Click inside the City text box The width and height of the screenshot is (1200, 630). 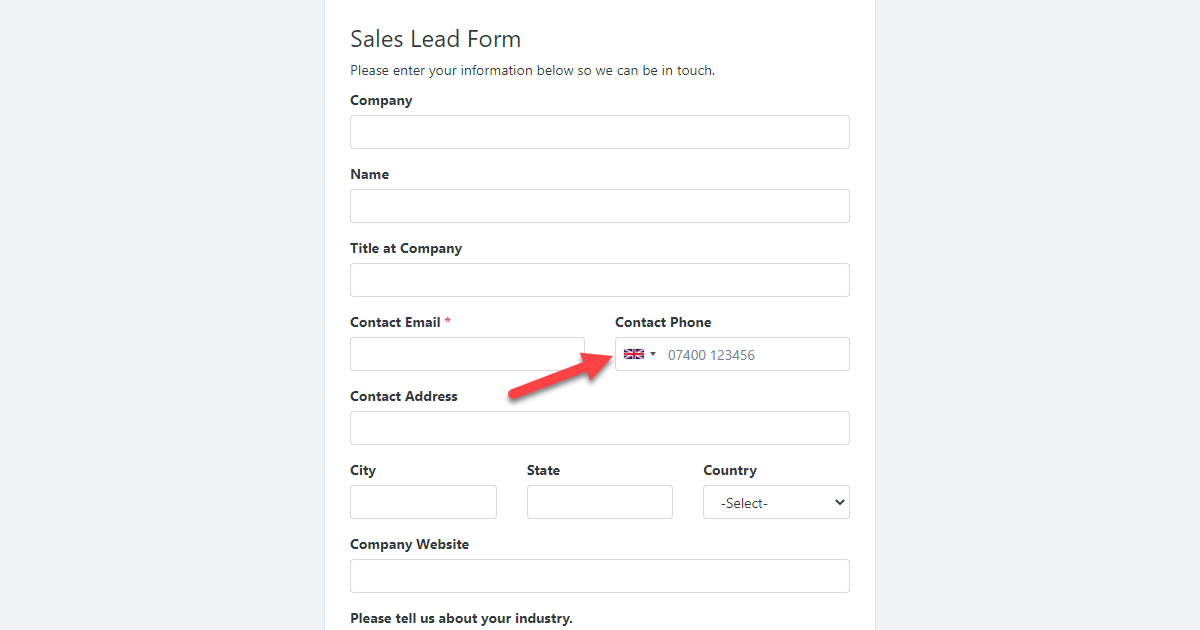(x=423, y=502)
